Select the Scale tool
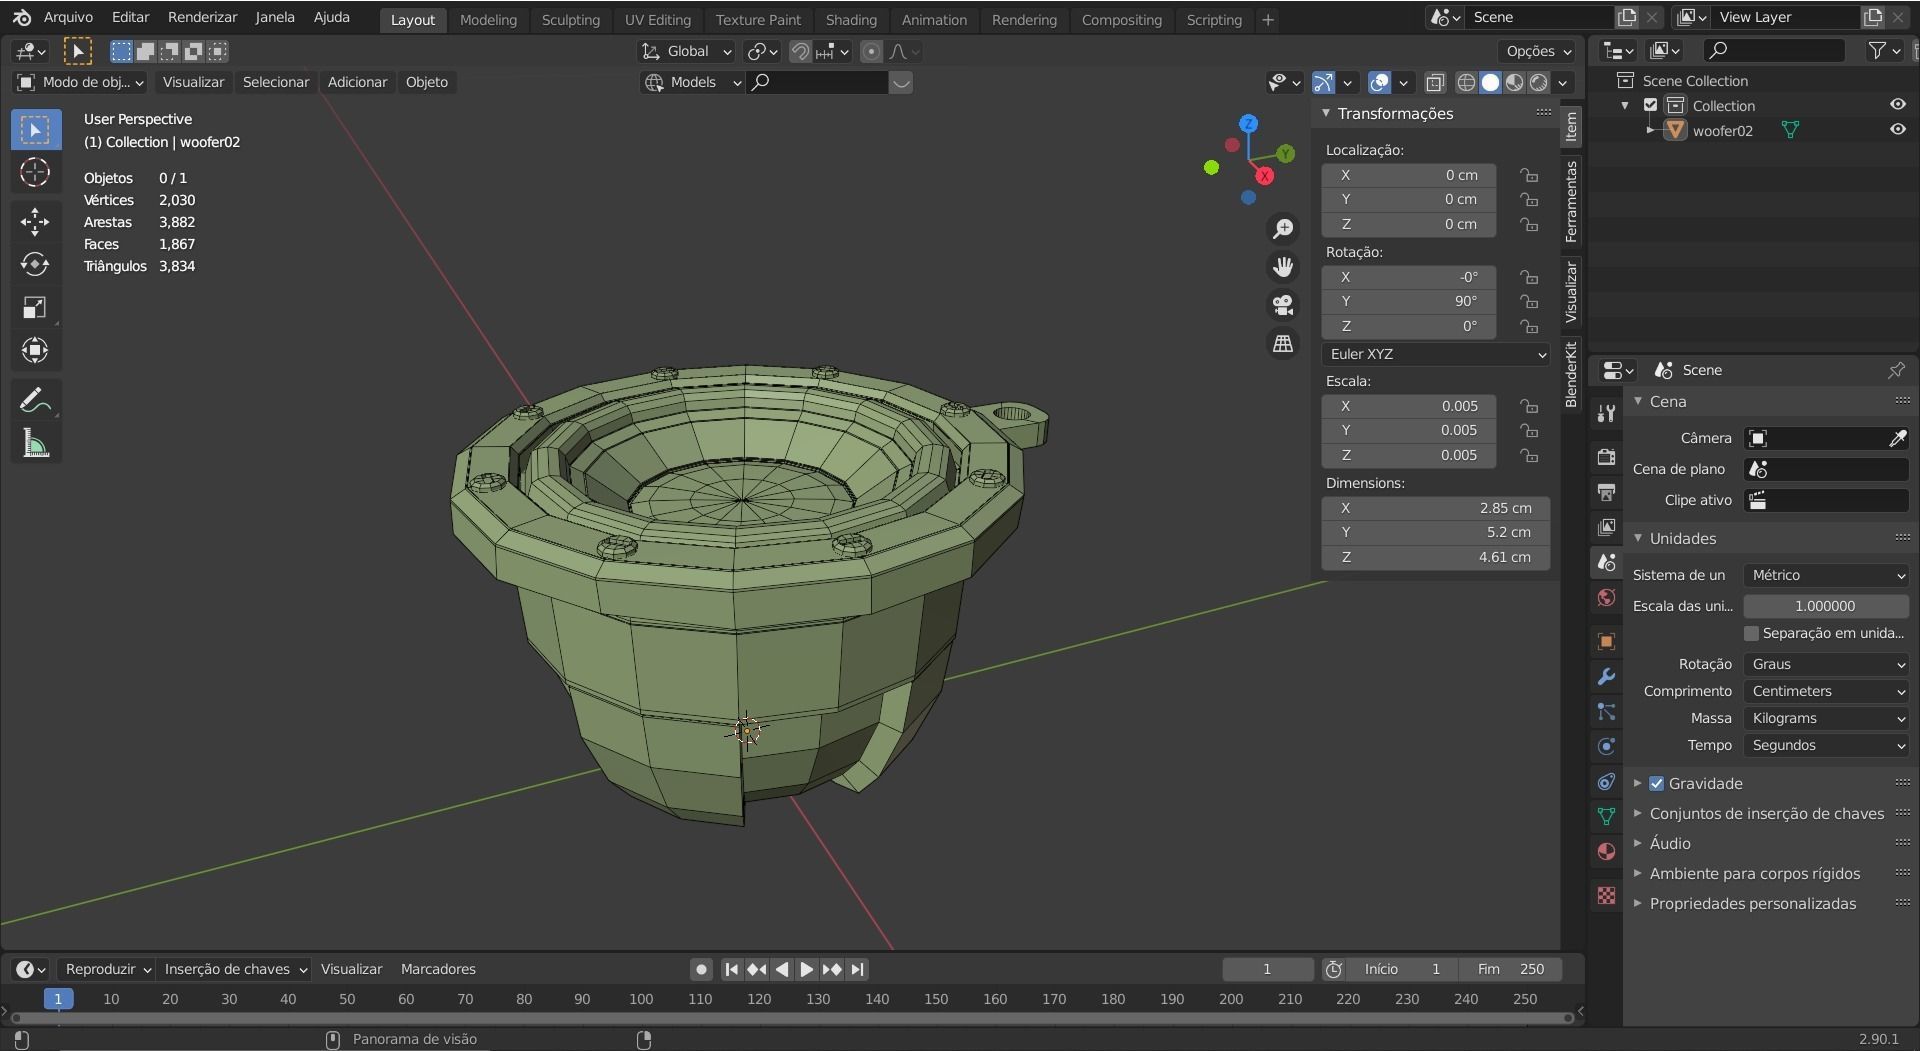The height and width of the screenshot is (1051, 1920). click(x=36, y=308)
